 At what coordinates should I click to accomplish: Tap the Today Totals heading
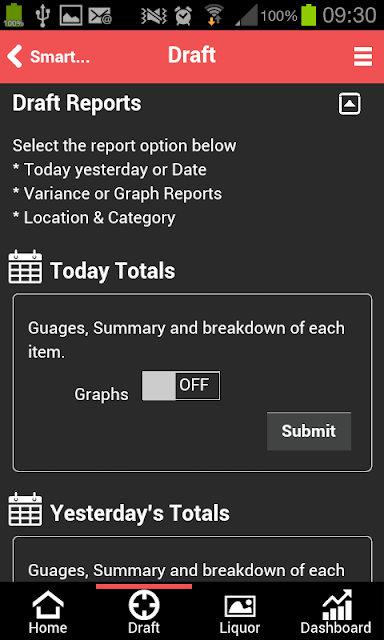pos(113,271)
